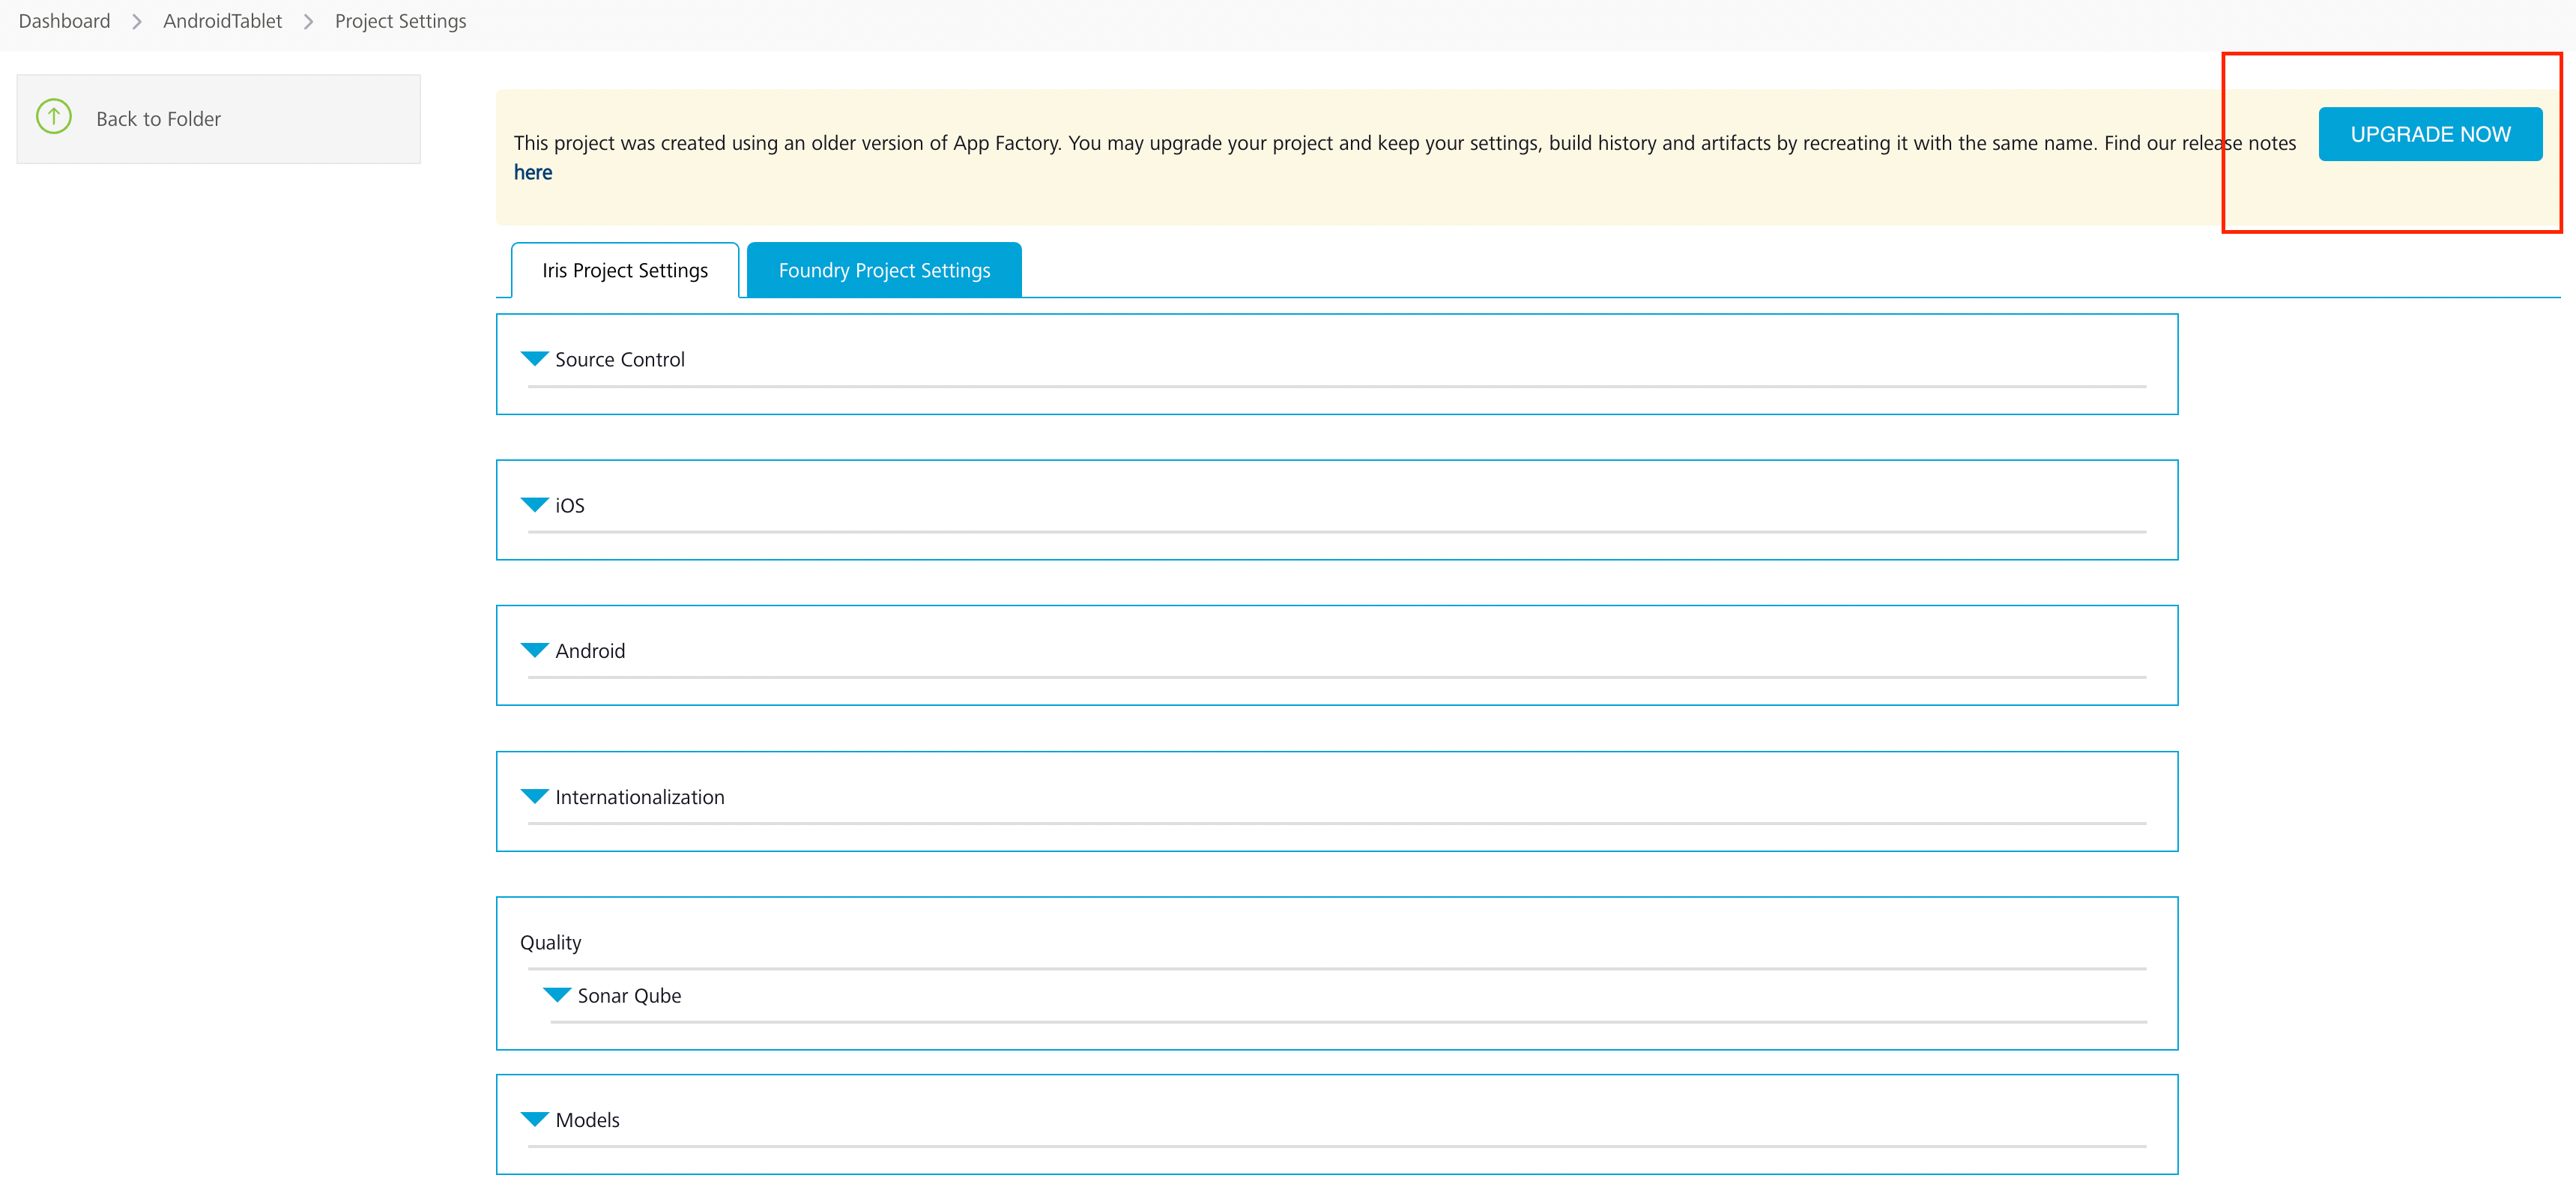Go to Dashboard breadcrumb

coord(64,21)
